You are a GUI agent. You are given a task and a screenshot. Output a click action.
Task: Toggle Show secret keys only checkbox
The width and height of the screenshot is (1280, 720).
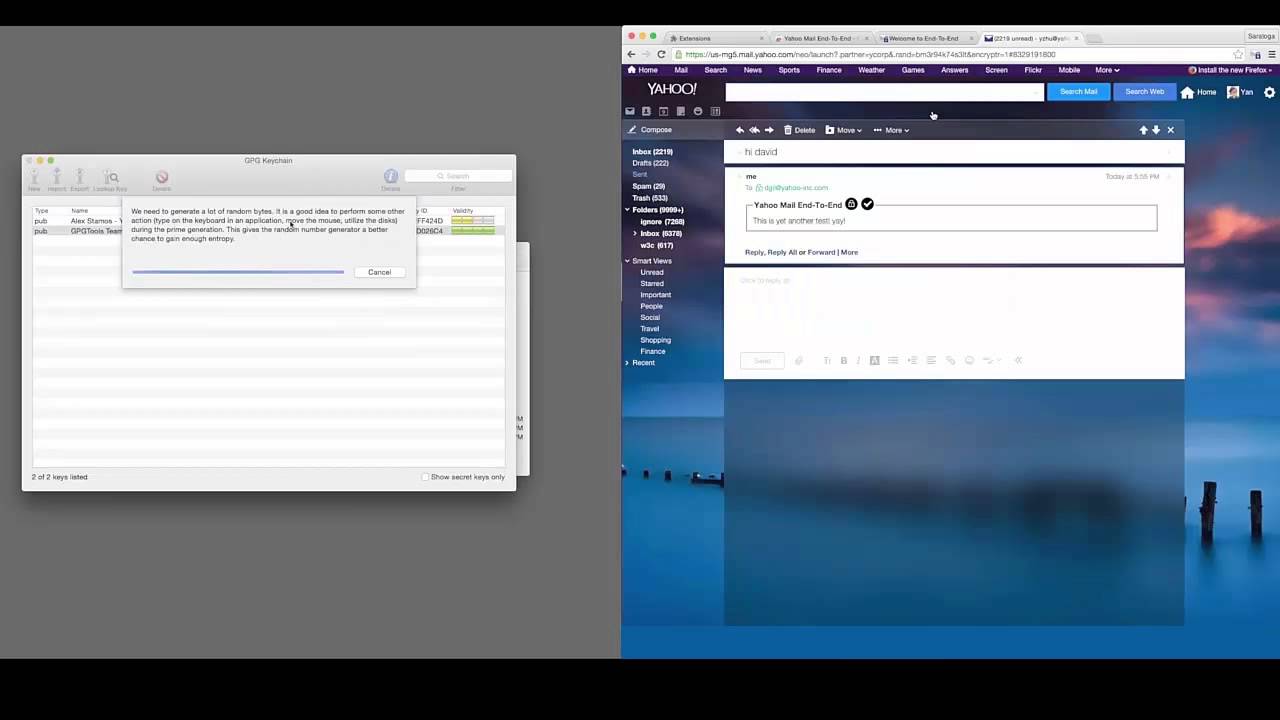425,477
